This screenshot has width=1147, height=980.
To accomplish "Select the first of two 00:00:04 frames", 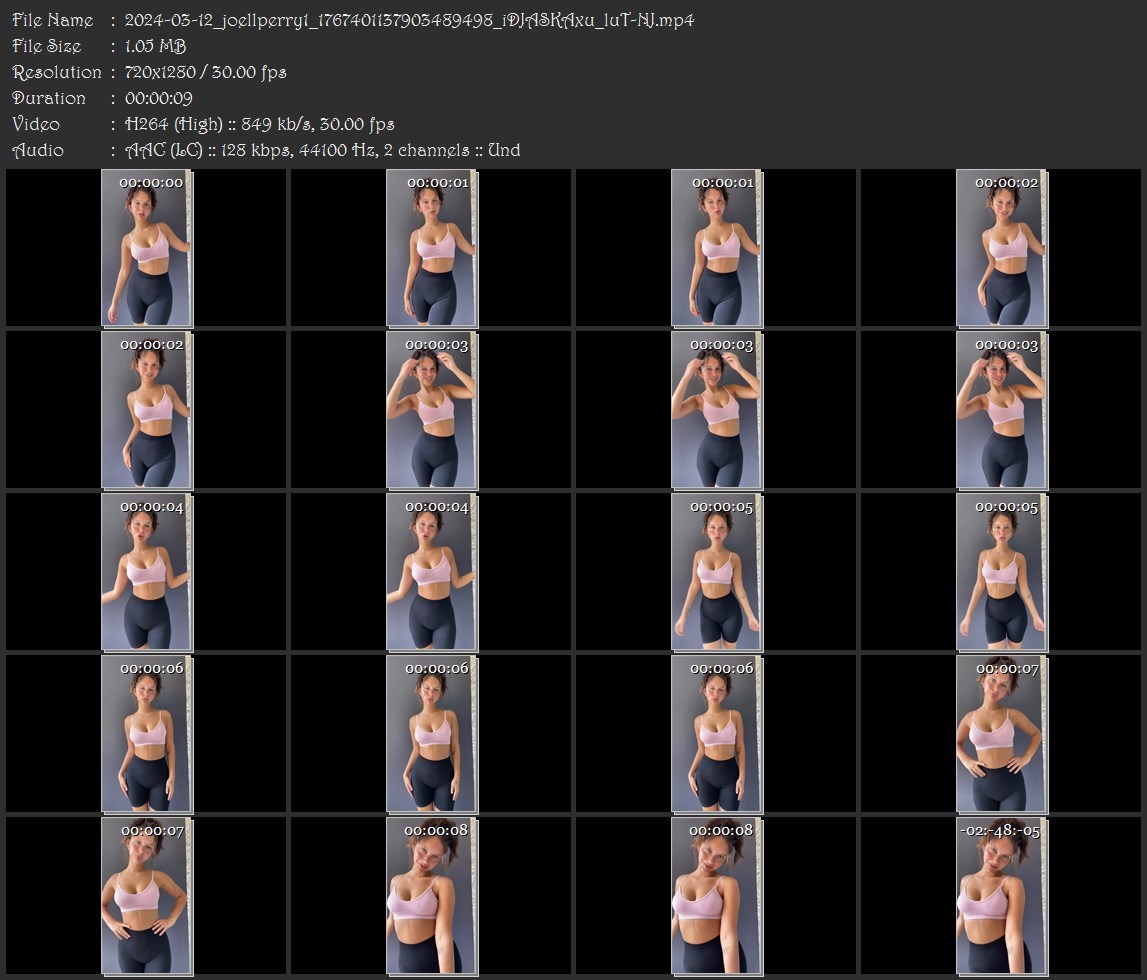I will click(146, 572).
